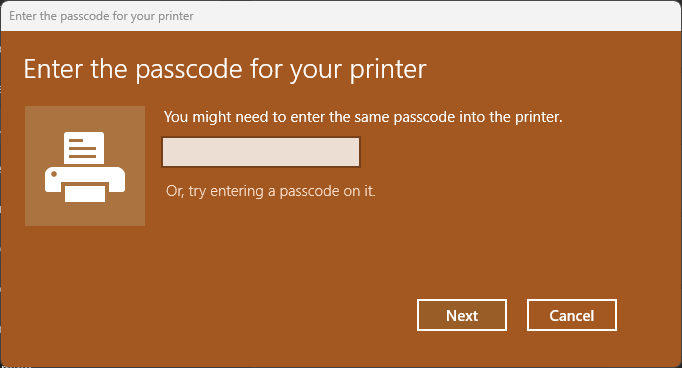The width and height of the screenshot is (682, 368).
Task: Click the paper sheet atop the printer icon
Action: (x=84, y=148)
